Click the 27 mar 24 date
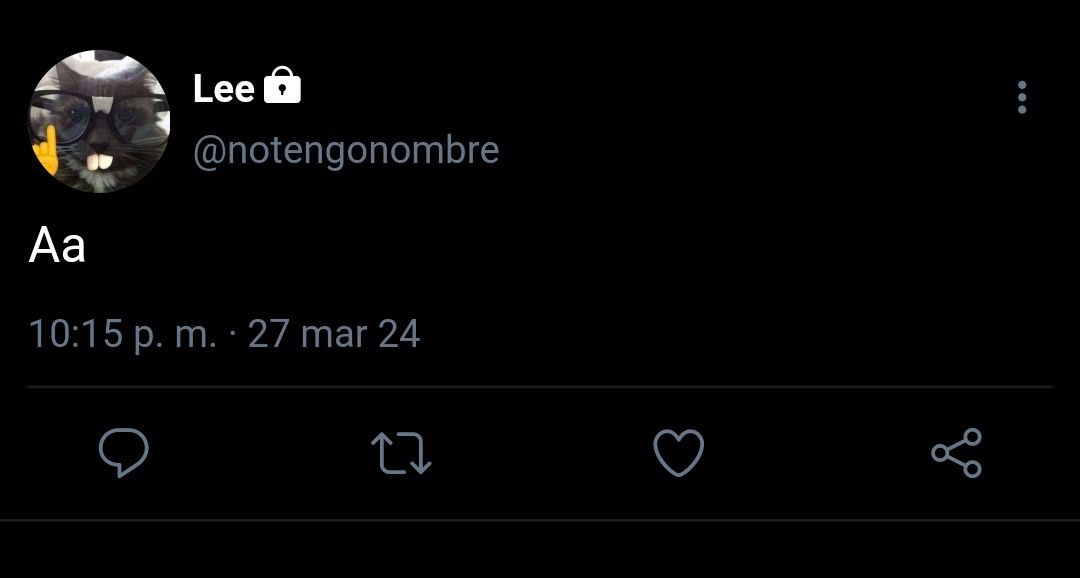 334,334
